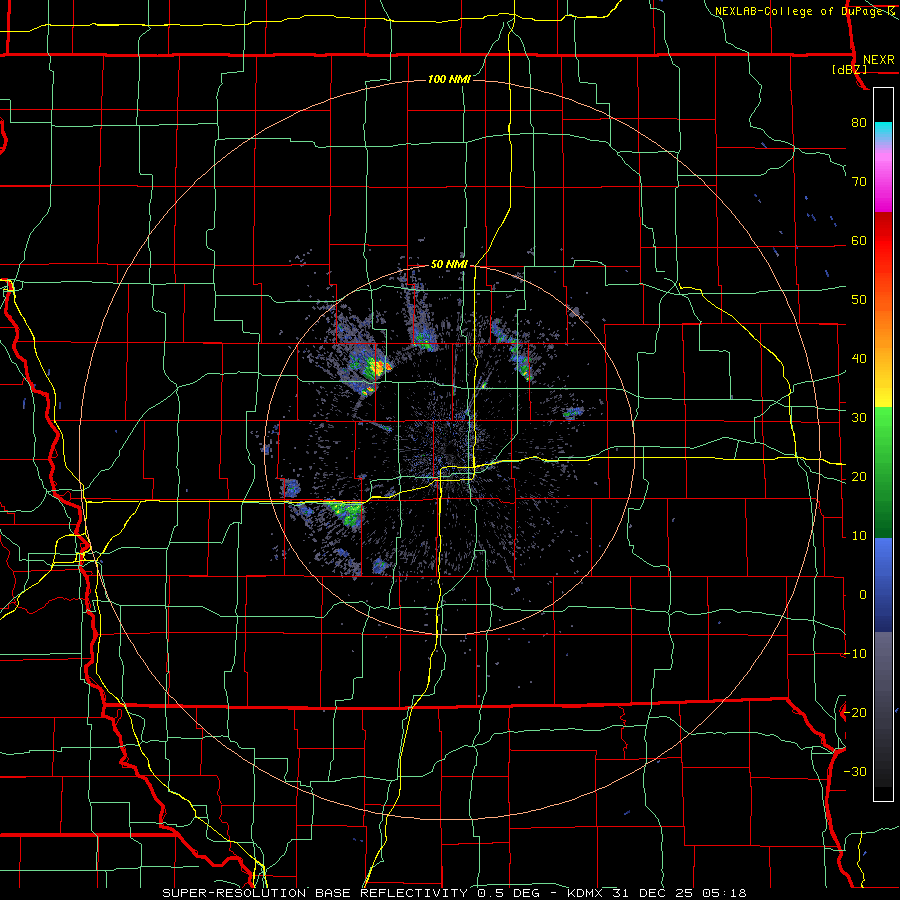Select the 20 value on the dBZ scale
This screenshot has width=900, height=900.
click(x=859, y=477)
